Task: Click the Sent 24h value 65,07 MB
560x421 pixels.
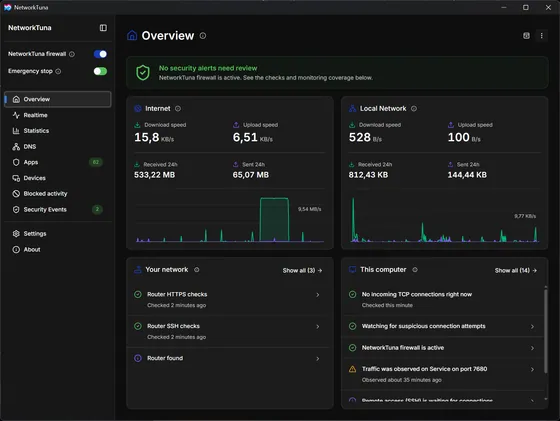Action: click(251, 175)
